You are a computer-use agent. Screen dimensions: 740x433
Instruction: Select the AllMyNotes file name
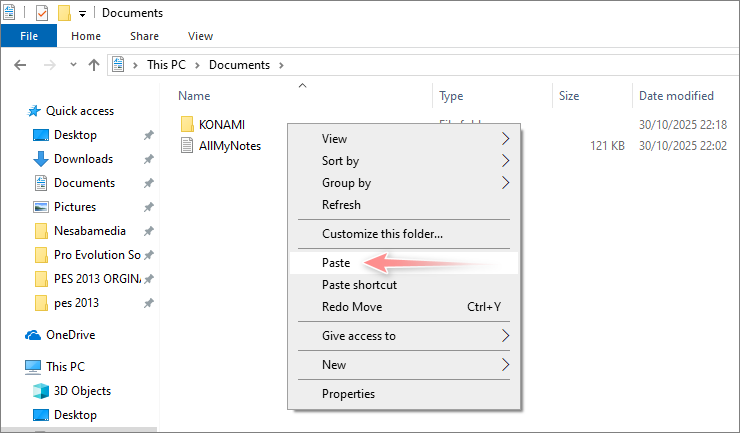230,146
